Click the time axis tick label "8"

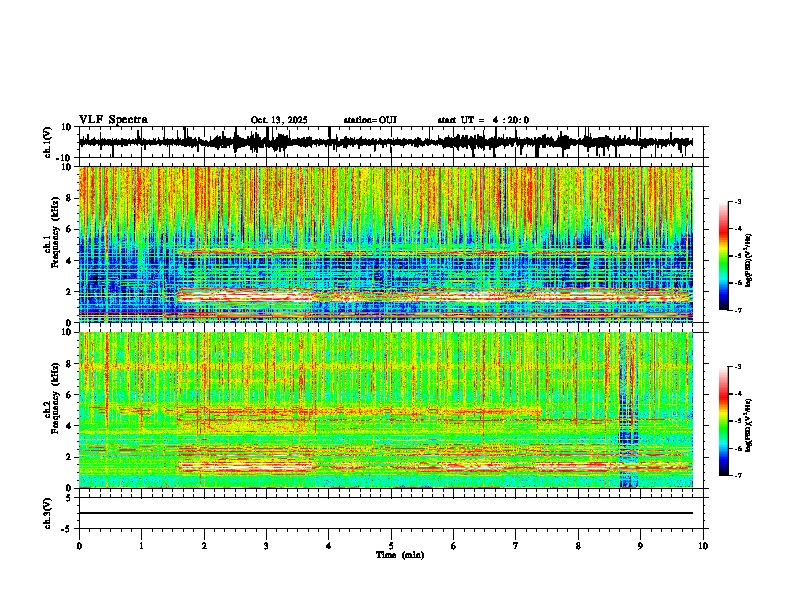click(578, 546)
